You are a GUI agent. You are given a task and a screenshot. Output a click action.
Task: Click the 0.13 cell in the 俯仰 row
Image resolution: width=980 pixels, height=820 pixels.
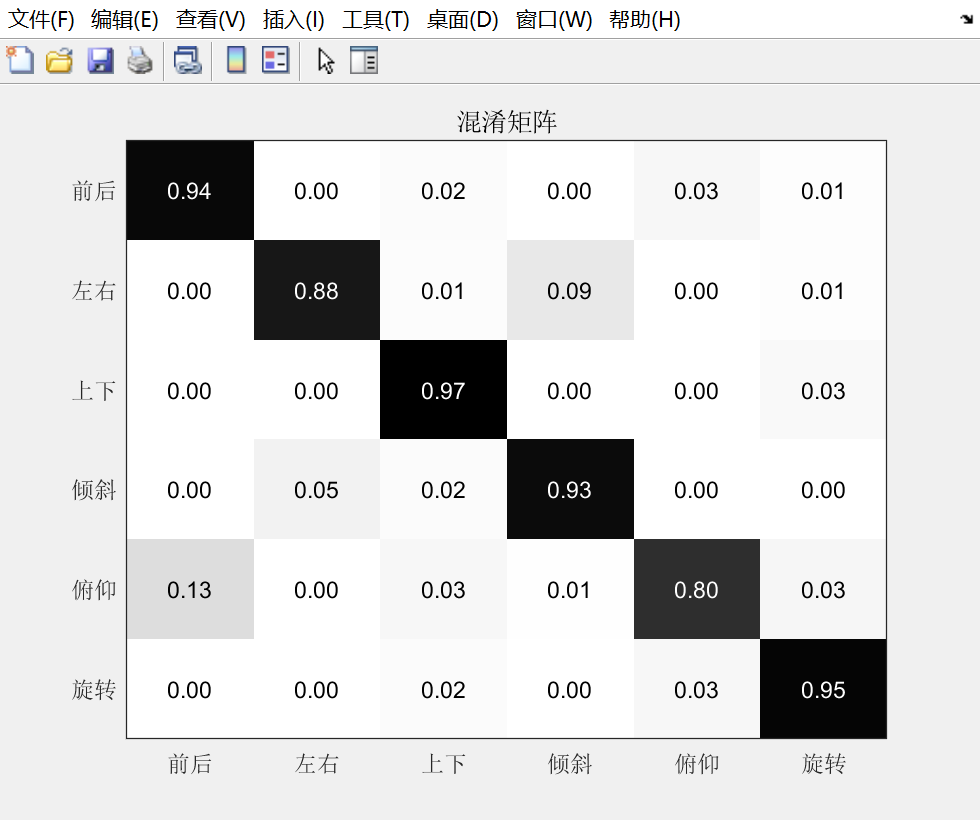pos(190,589)
